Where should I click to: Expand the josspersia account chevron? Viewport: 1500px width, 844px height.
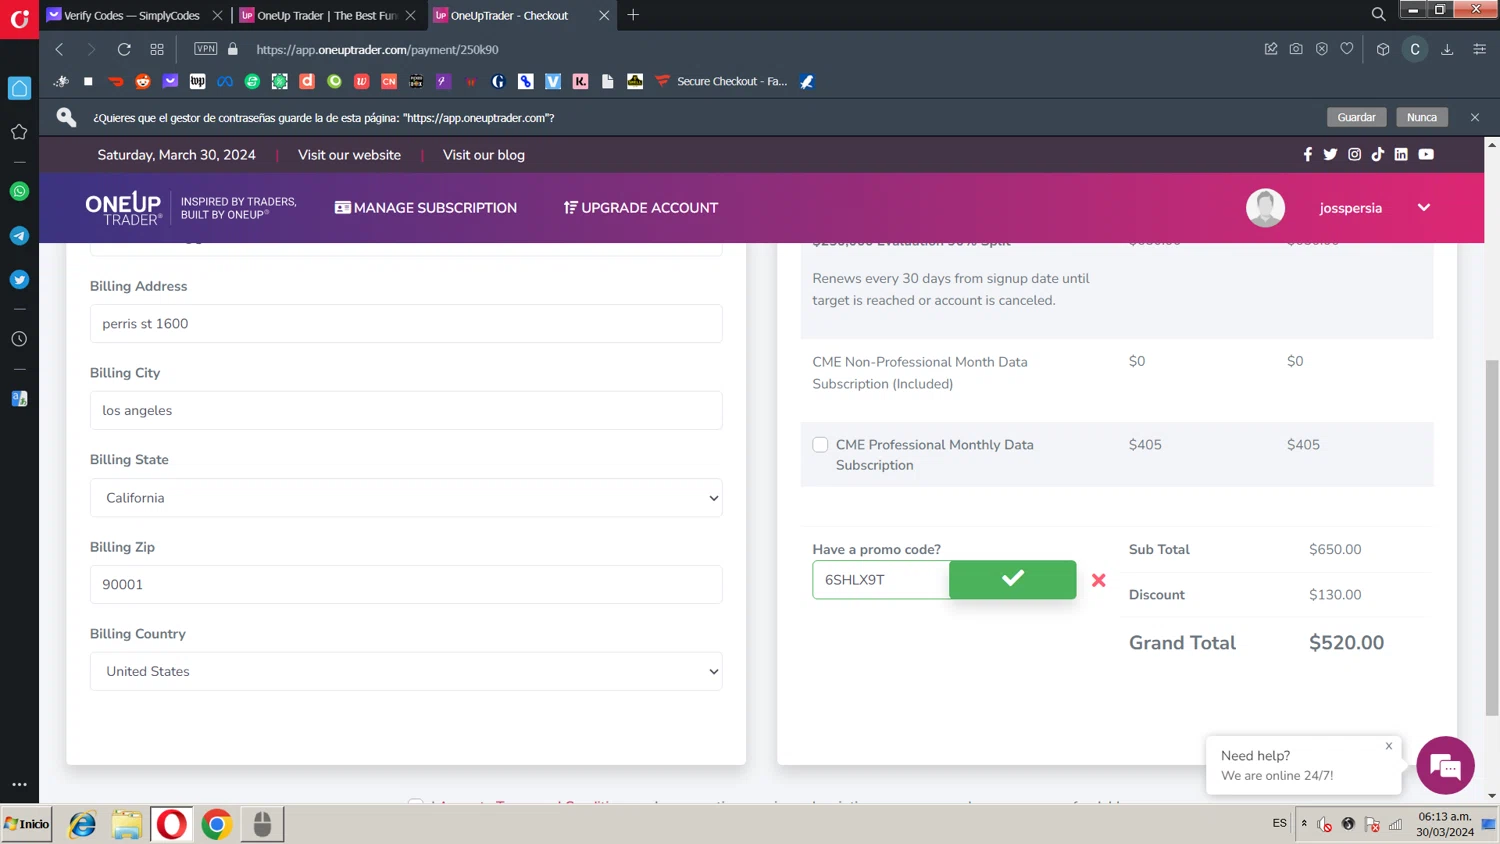1424,208
